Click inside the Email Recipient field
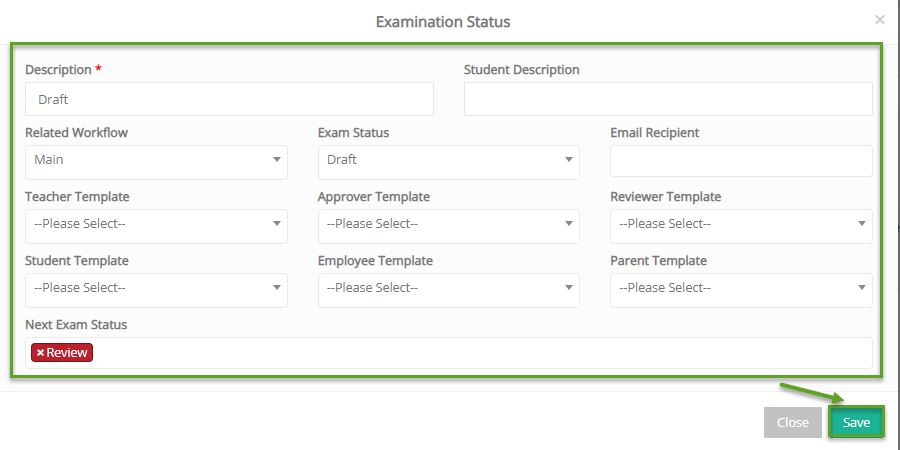This screenshot has height=450, width=900. pos(741,161)
